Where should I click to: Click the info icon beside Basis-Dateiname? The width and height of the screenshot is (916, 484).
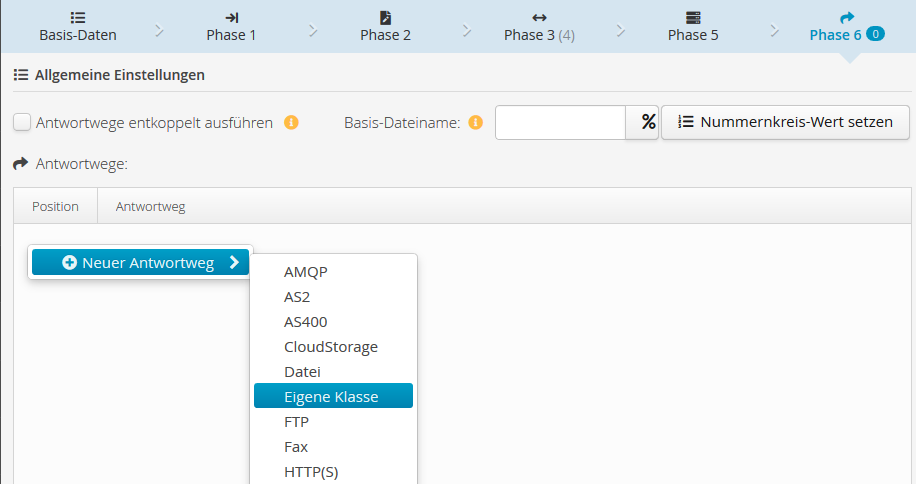coord(475,123)
